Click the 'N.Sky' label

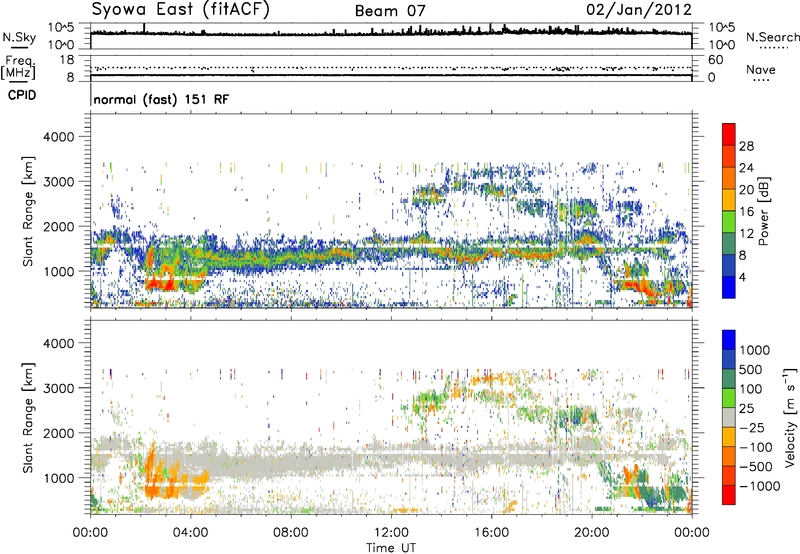click(19, 37)
